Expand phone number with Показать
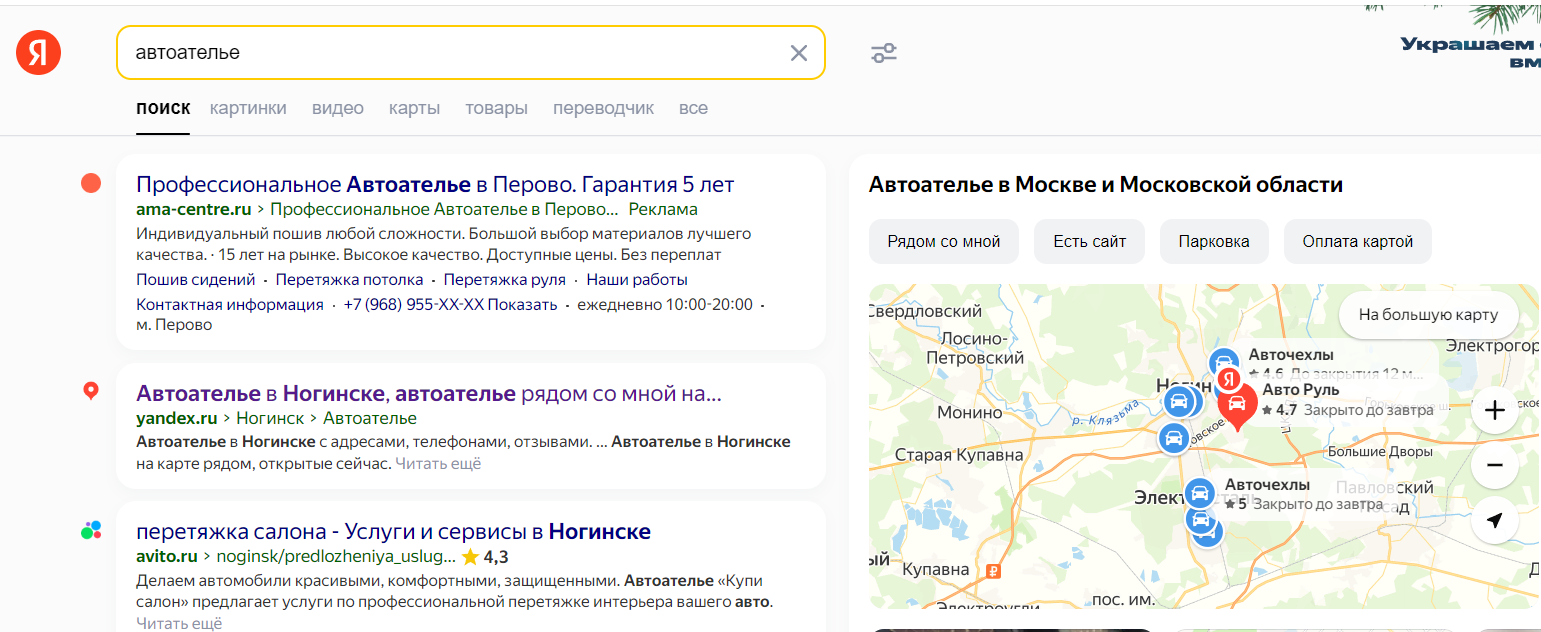 (523, 305)
